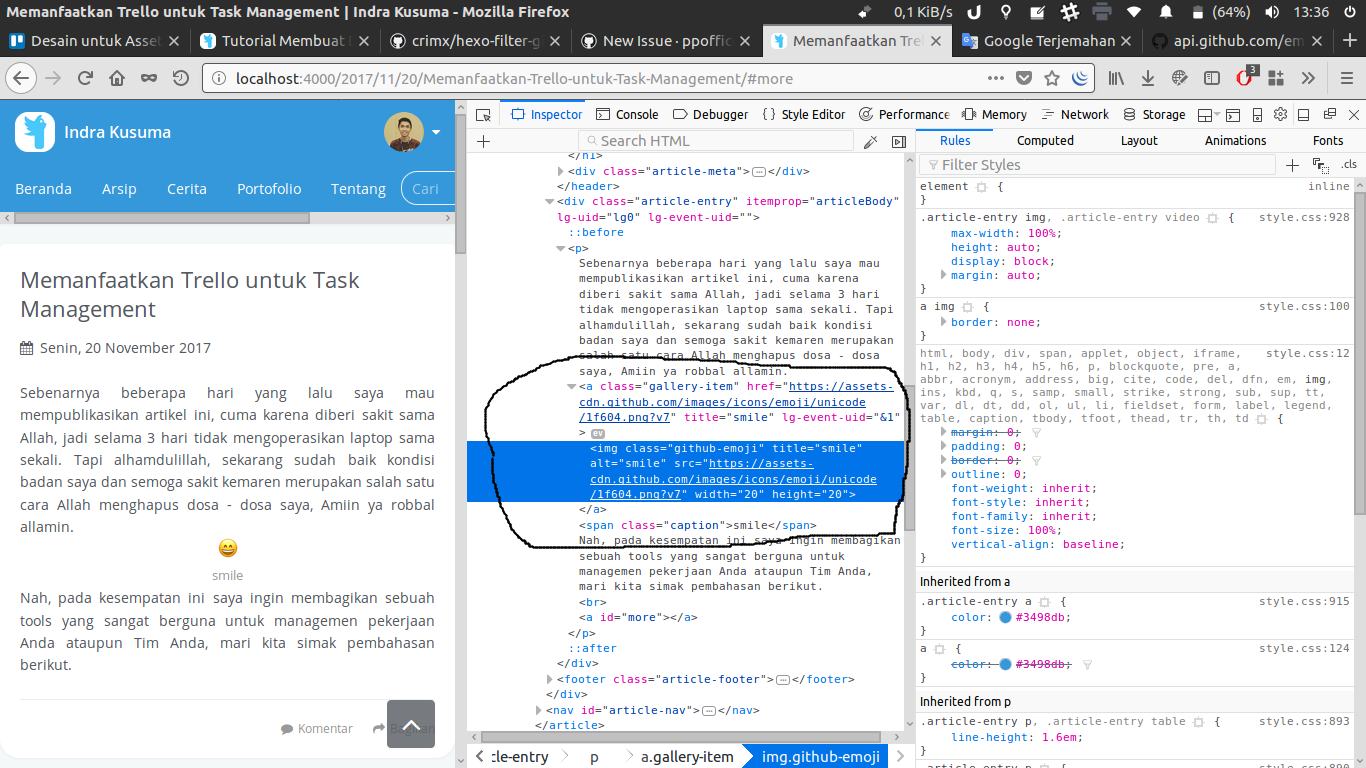Disable the outline: 0 declaration
Image resolution: width=1366 pixels, height=768 pixels.
click(x=934, y=474)
